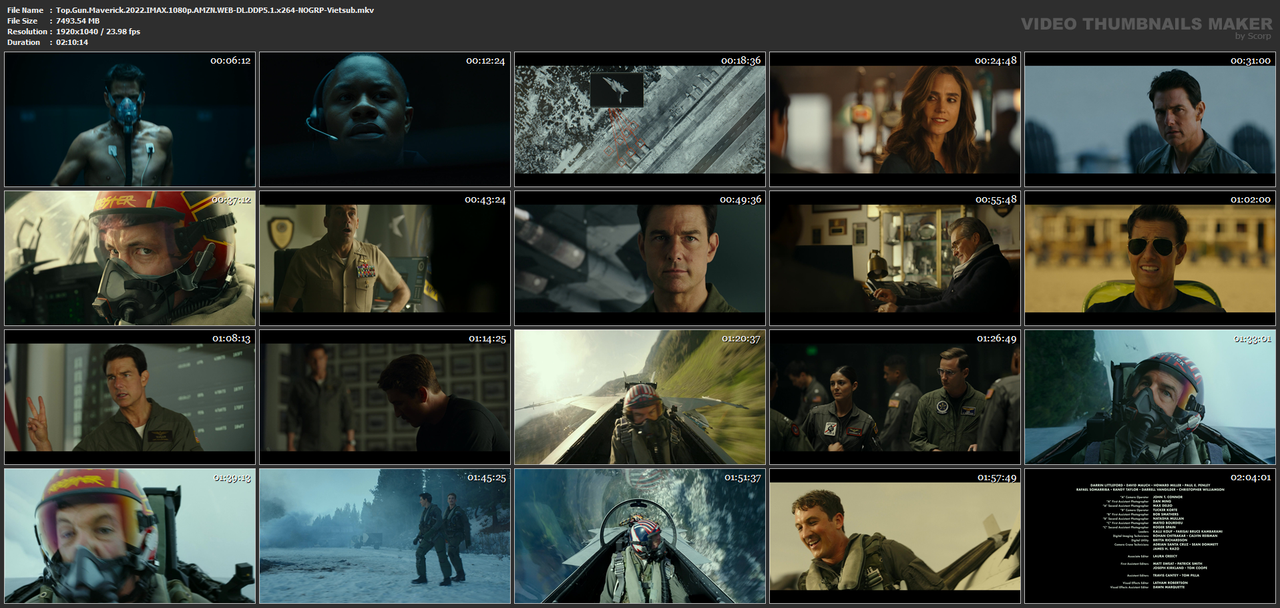Click the resolution value 1920x1040 / 23.98 fps
Screen dimensions: 1280x608
[98, 31]
